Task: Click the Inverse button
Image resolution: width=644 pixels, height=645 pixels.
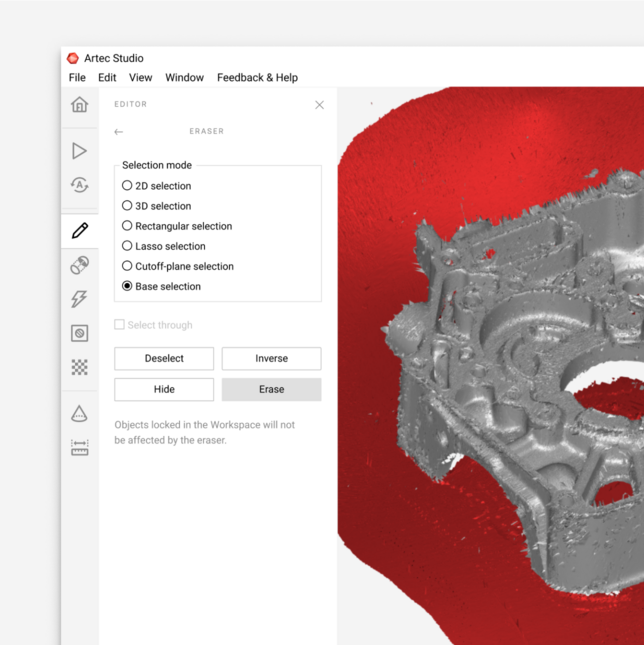Action: coord(271,358)
